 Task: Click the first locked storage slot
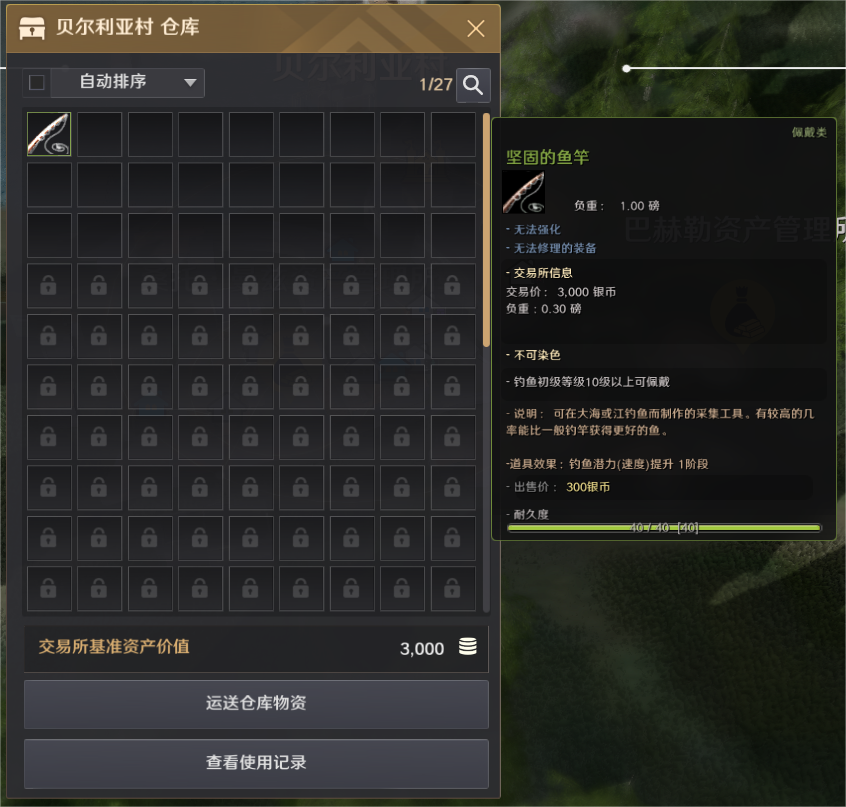pos(49,285)
